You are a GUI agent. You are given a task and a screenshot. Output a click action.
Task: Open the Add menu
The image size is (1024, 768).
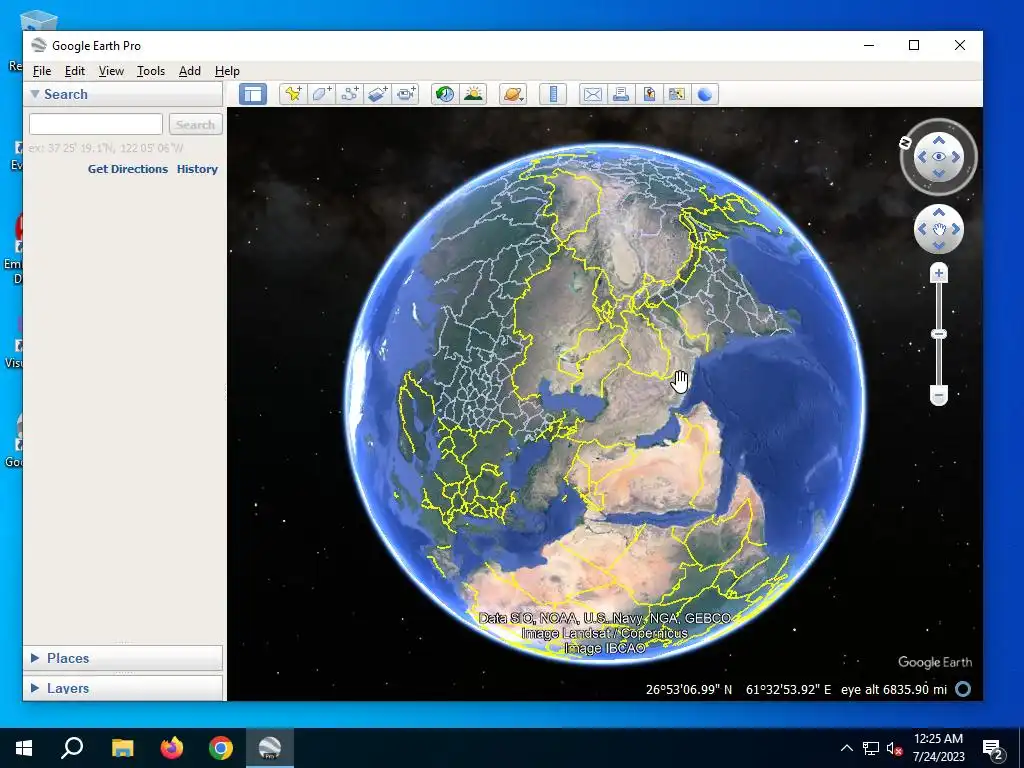[190, 71]
